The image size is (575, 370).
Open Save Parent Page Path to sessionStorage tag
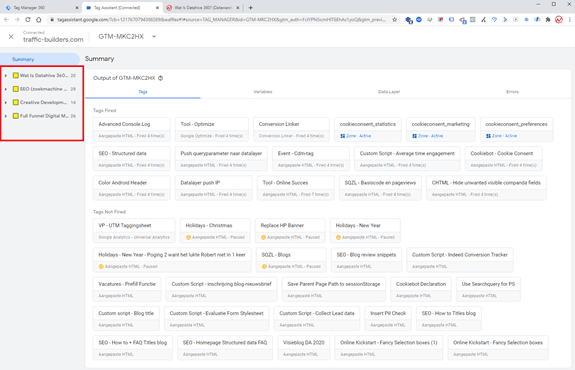(334, 289)
